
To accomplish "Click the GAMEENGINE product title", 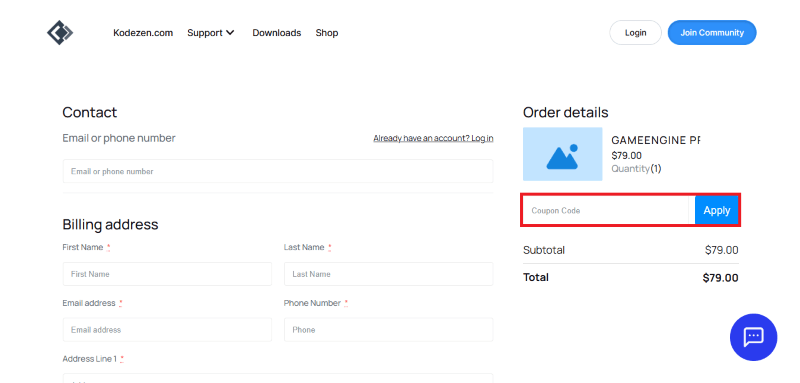I will (656, 140).
